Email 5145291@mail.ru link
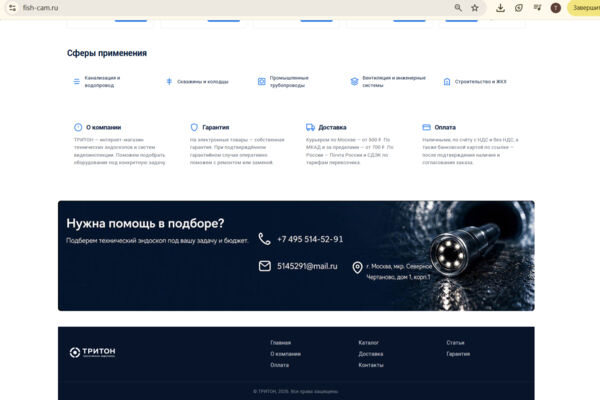Image resolution: width=600 pixels, height=400 pixels. coord(307,266)
